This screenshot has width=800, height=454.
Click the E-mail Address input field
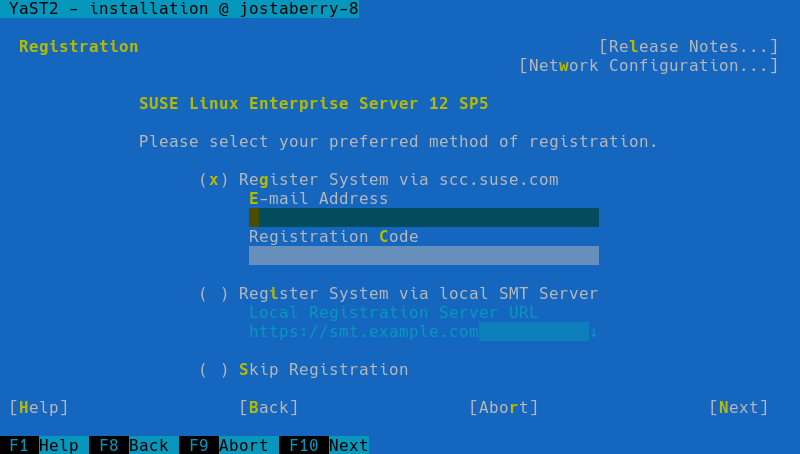click(x=423, y=218)
